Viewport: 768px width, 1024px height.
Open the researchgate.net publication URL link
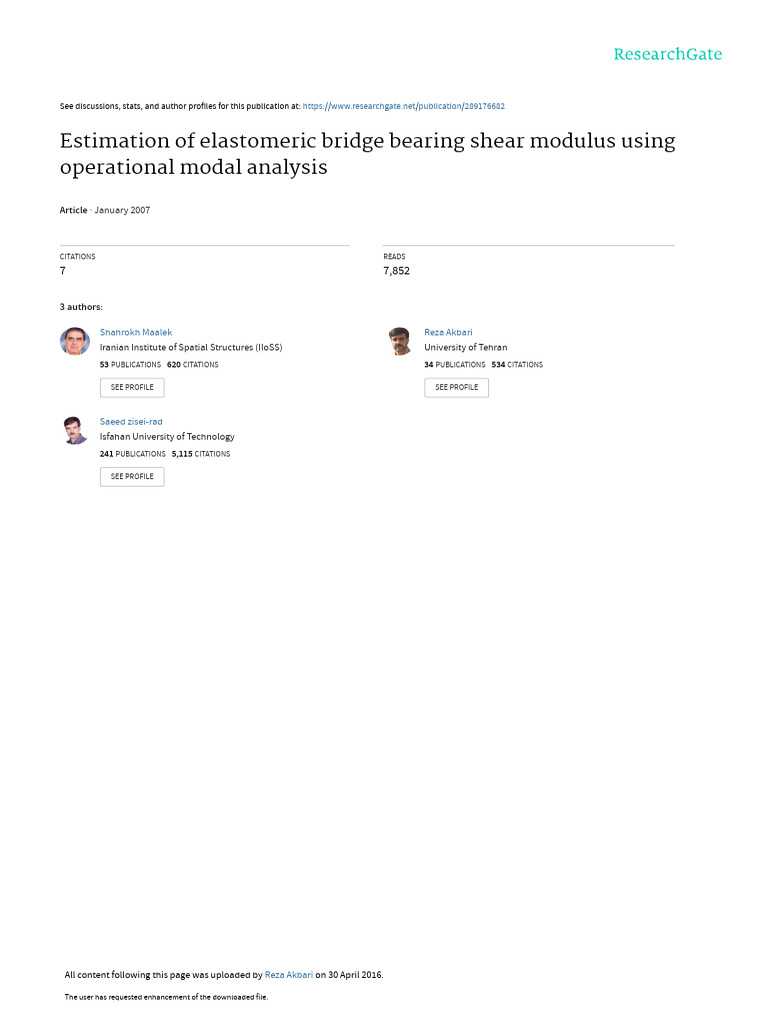tap(410, 106)
